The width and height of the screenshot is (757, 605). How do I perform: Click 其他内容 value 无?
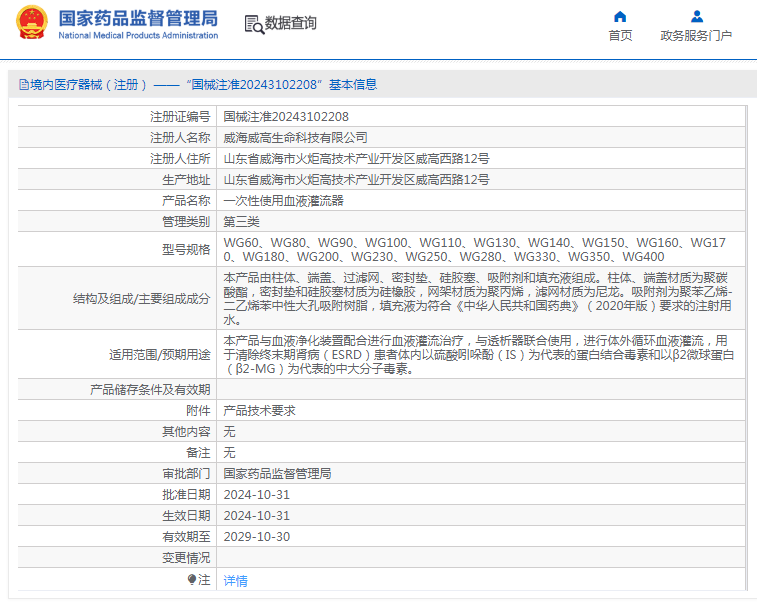coord(229,431)
